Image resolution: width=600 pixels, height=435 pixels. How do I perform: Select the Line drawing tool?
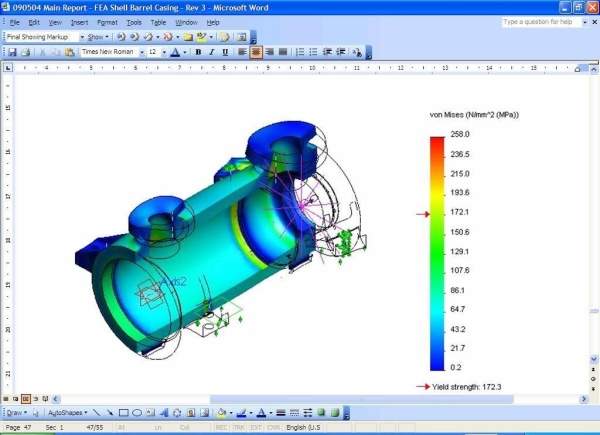[96, 412]
